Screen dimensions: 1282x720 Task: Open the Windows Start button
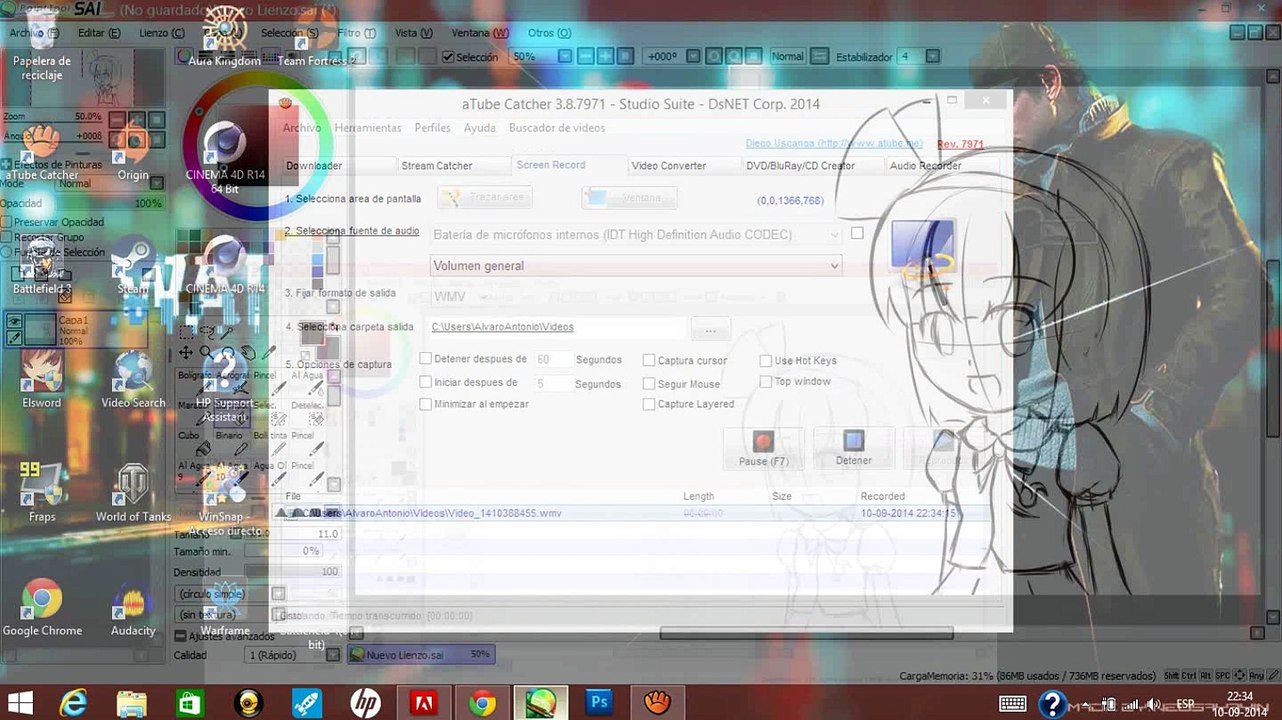(19, 703)
